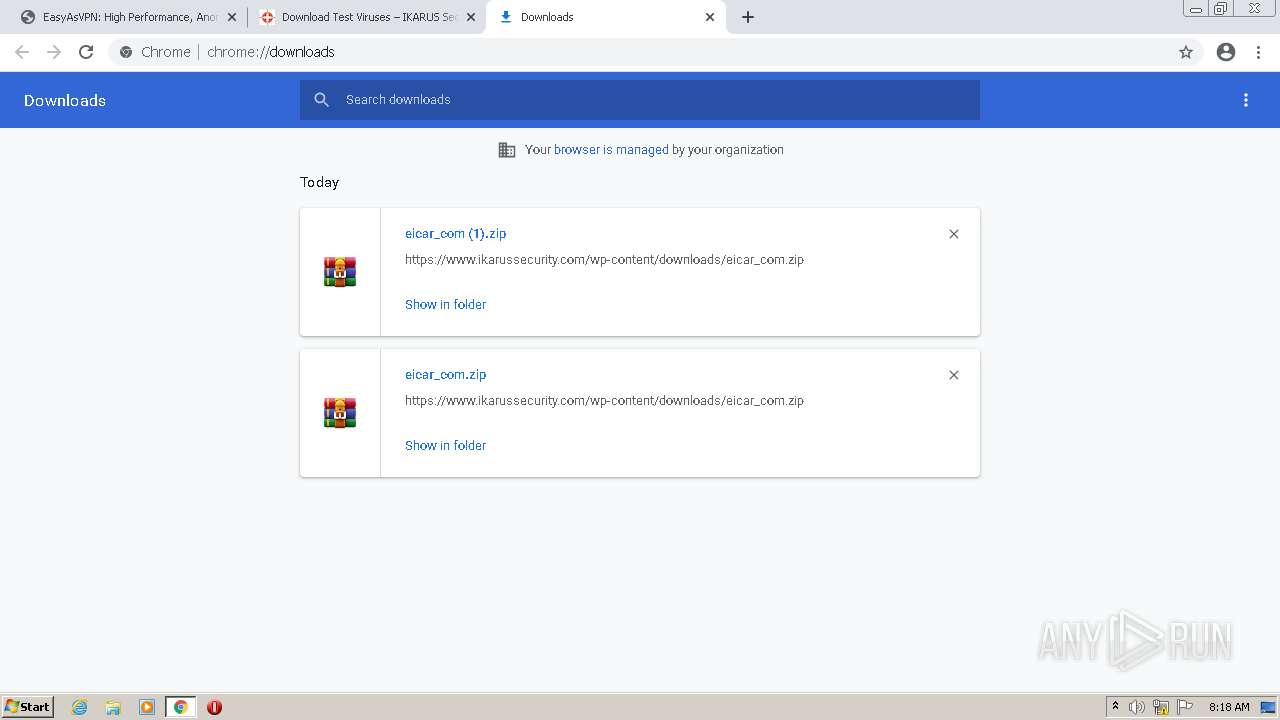Click the managed organization building icon
1280x720 pixels.
(507, 150)
